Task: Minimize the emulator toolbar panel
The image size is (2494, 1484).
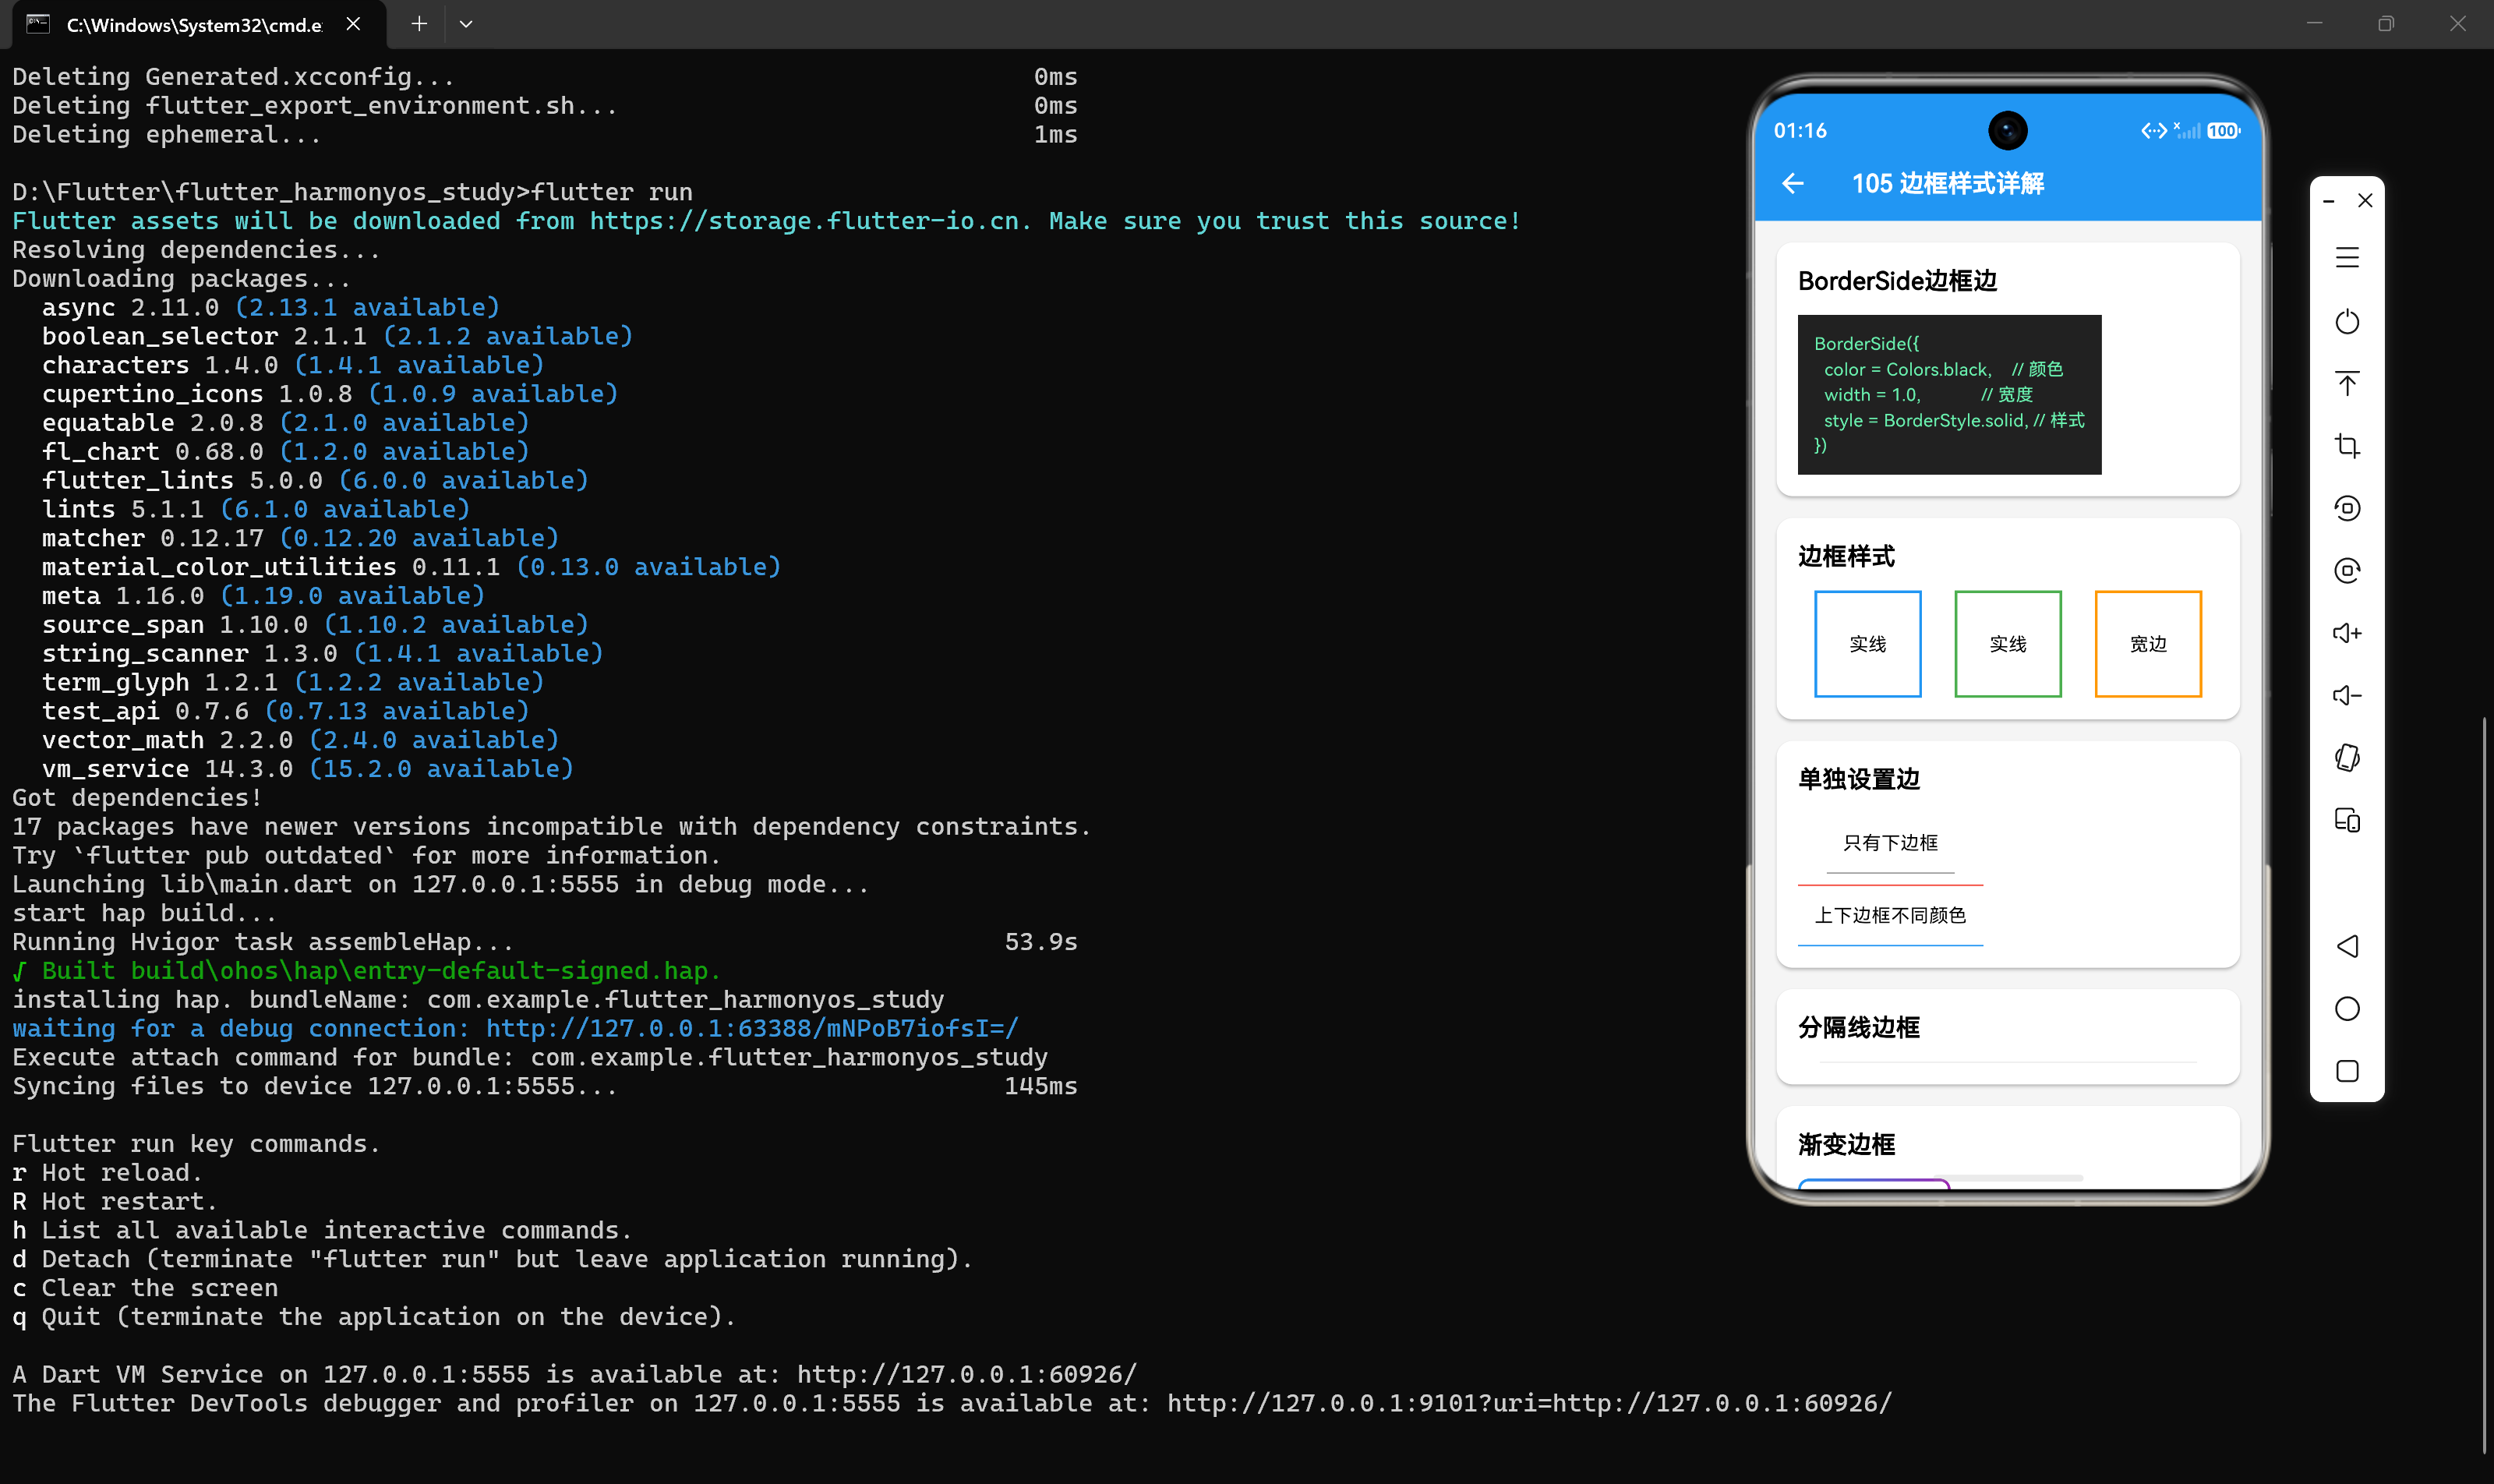Action: pos(2329,201)
